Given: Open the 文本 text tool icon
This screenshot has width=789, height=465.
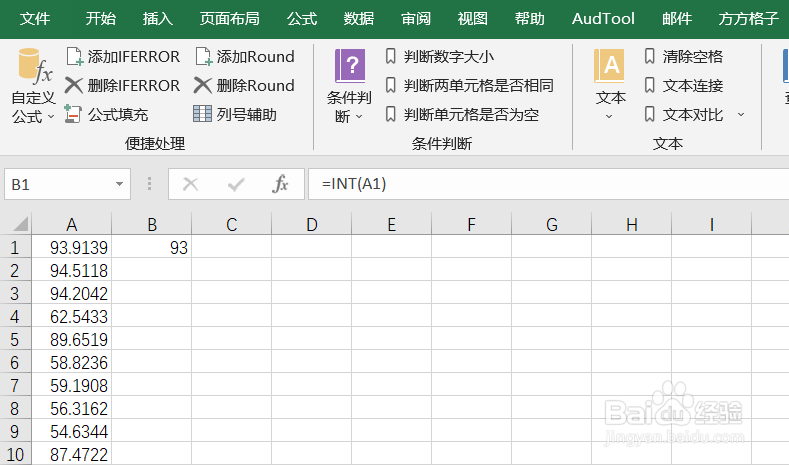Looking at the screenshot, I should tap(609, 66).
